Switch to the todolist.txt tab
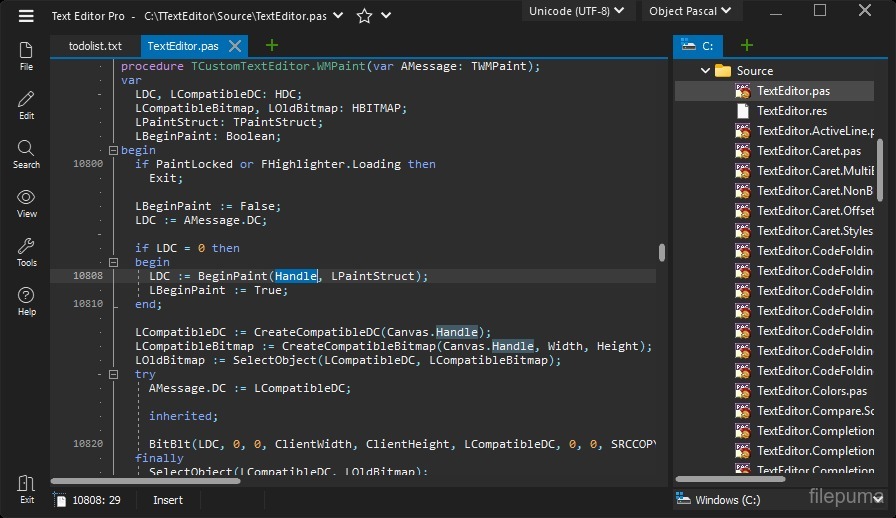 pyautogui.click(x=95, y=46)
